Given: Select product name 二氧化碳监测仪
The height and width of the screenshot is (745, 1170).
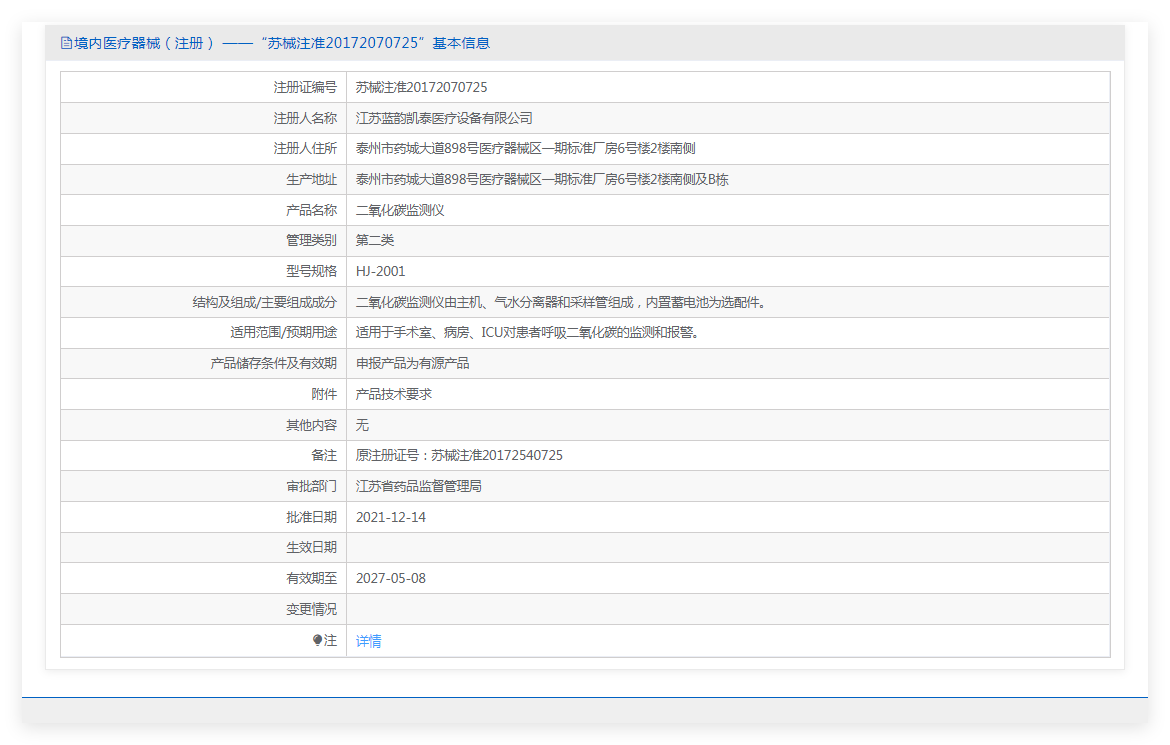Looking at the screenshot, I should tap(400, 210).
